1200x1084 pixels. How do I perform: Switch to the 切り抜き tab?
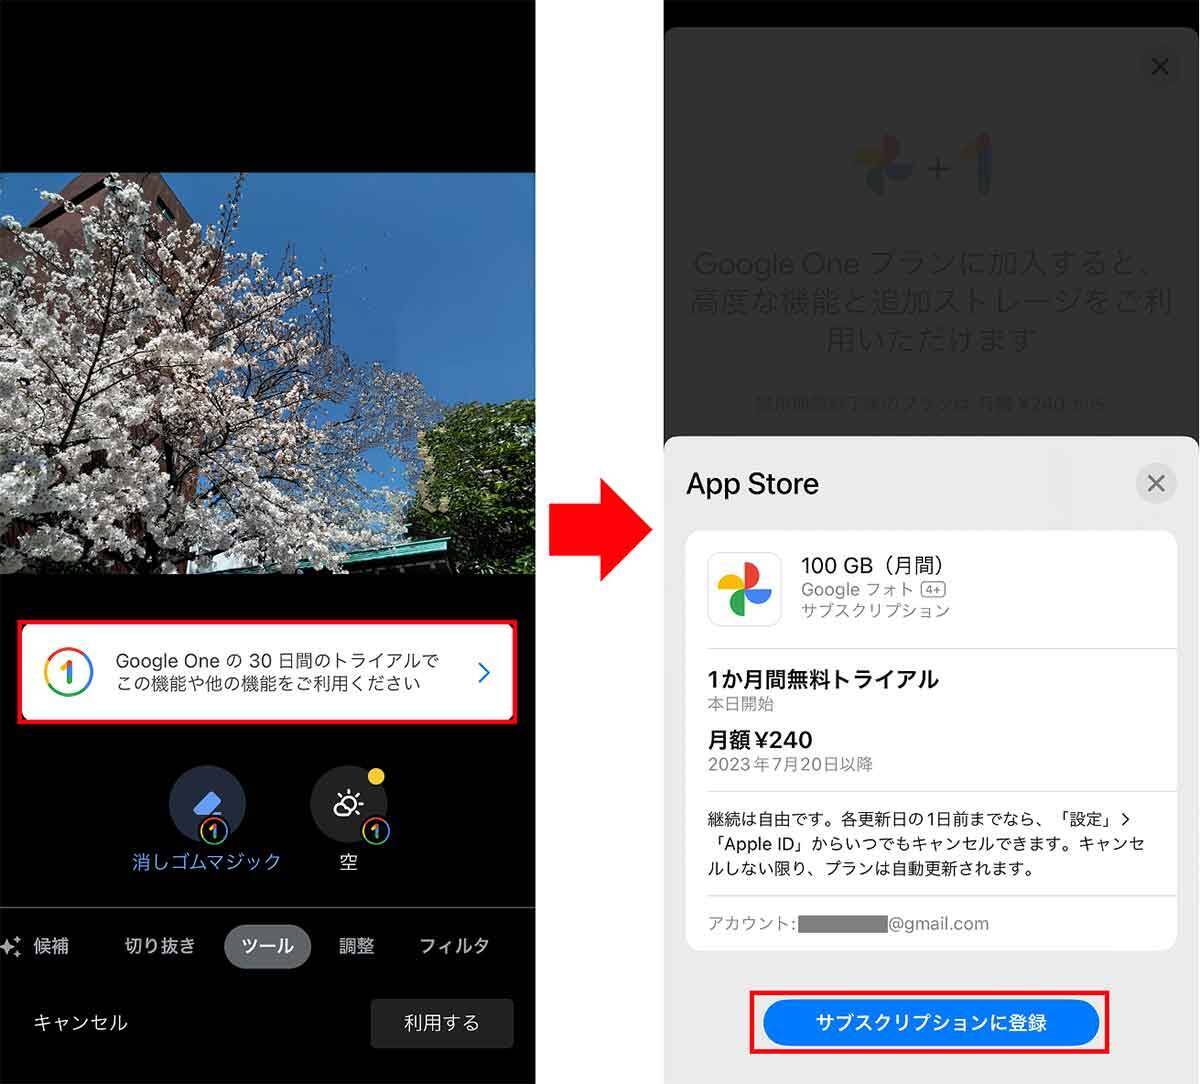tap(160, 946)
